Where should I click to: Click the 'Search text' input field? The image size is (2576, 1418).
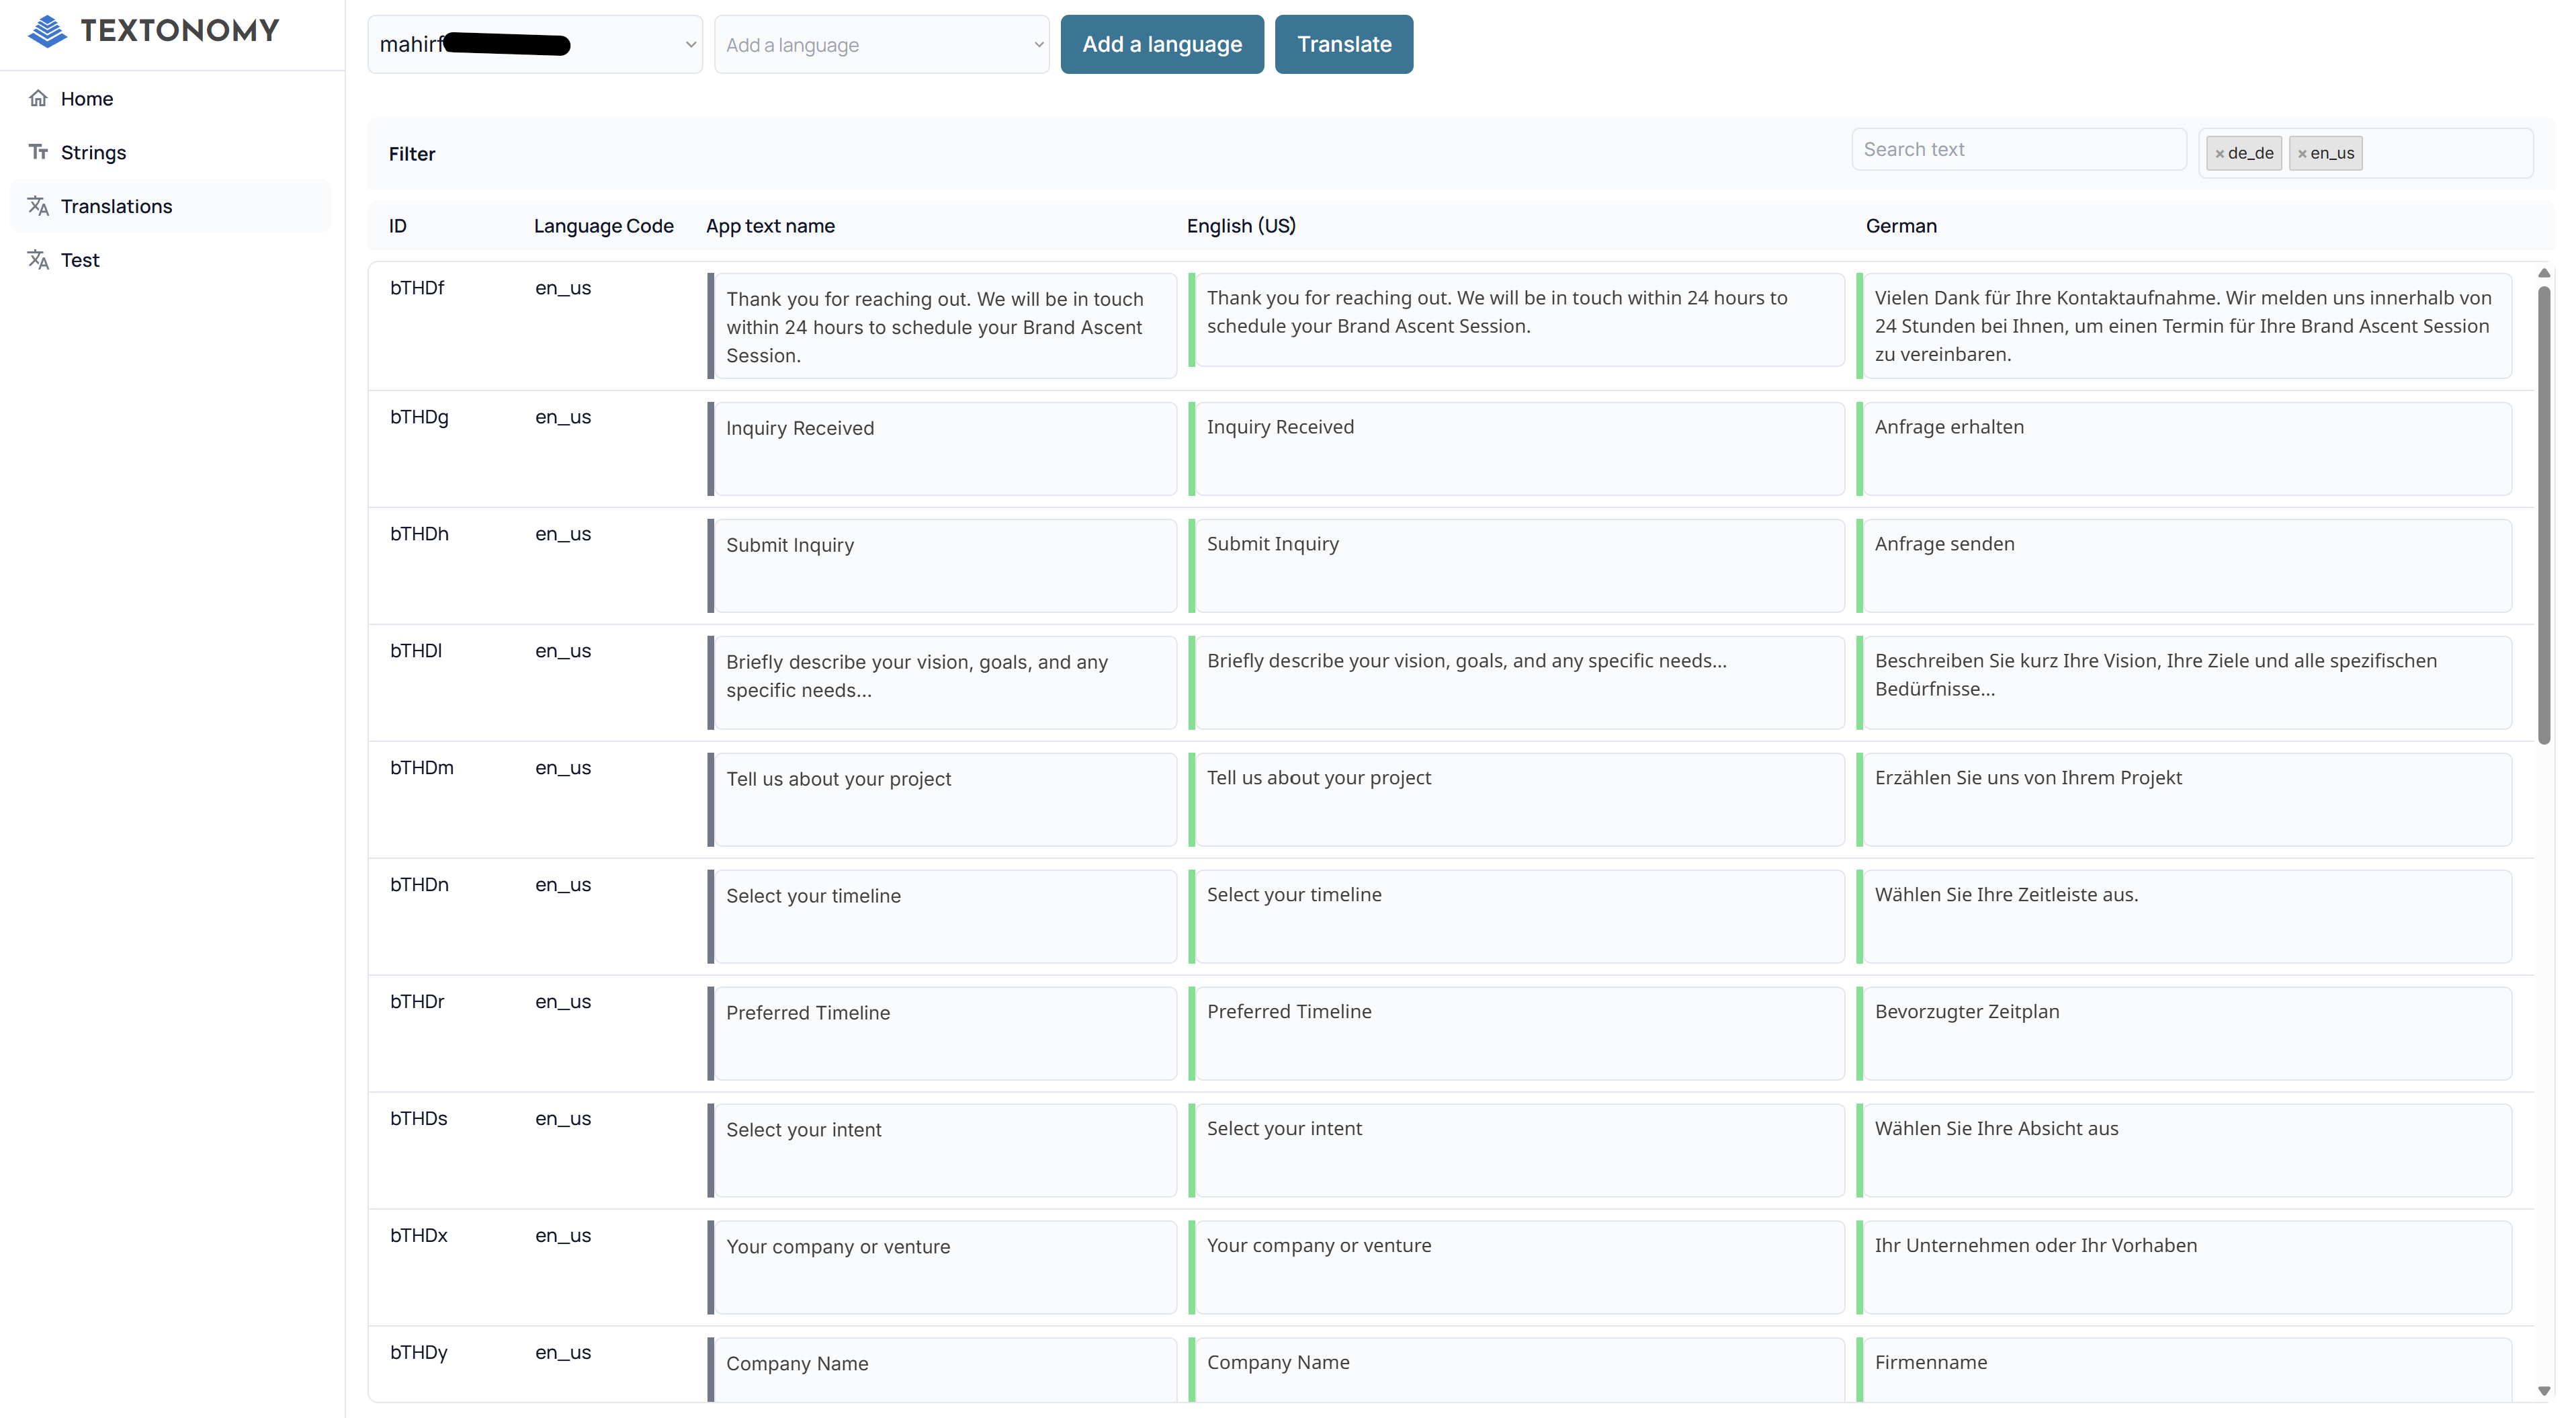coord(2019,149)
